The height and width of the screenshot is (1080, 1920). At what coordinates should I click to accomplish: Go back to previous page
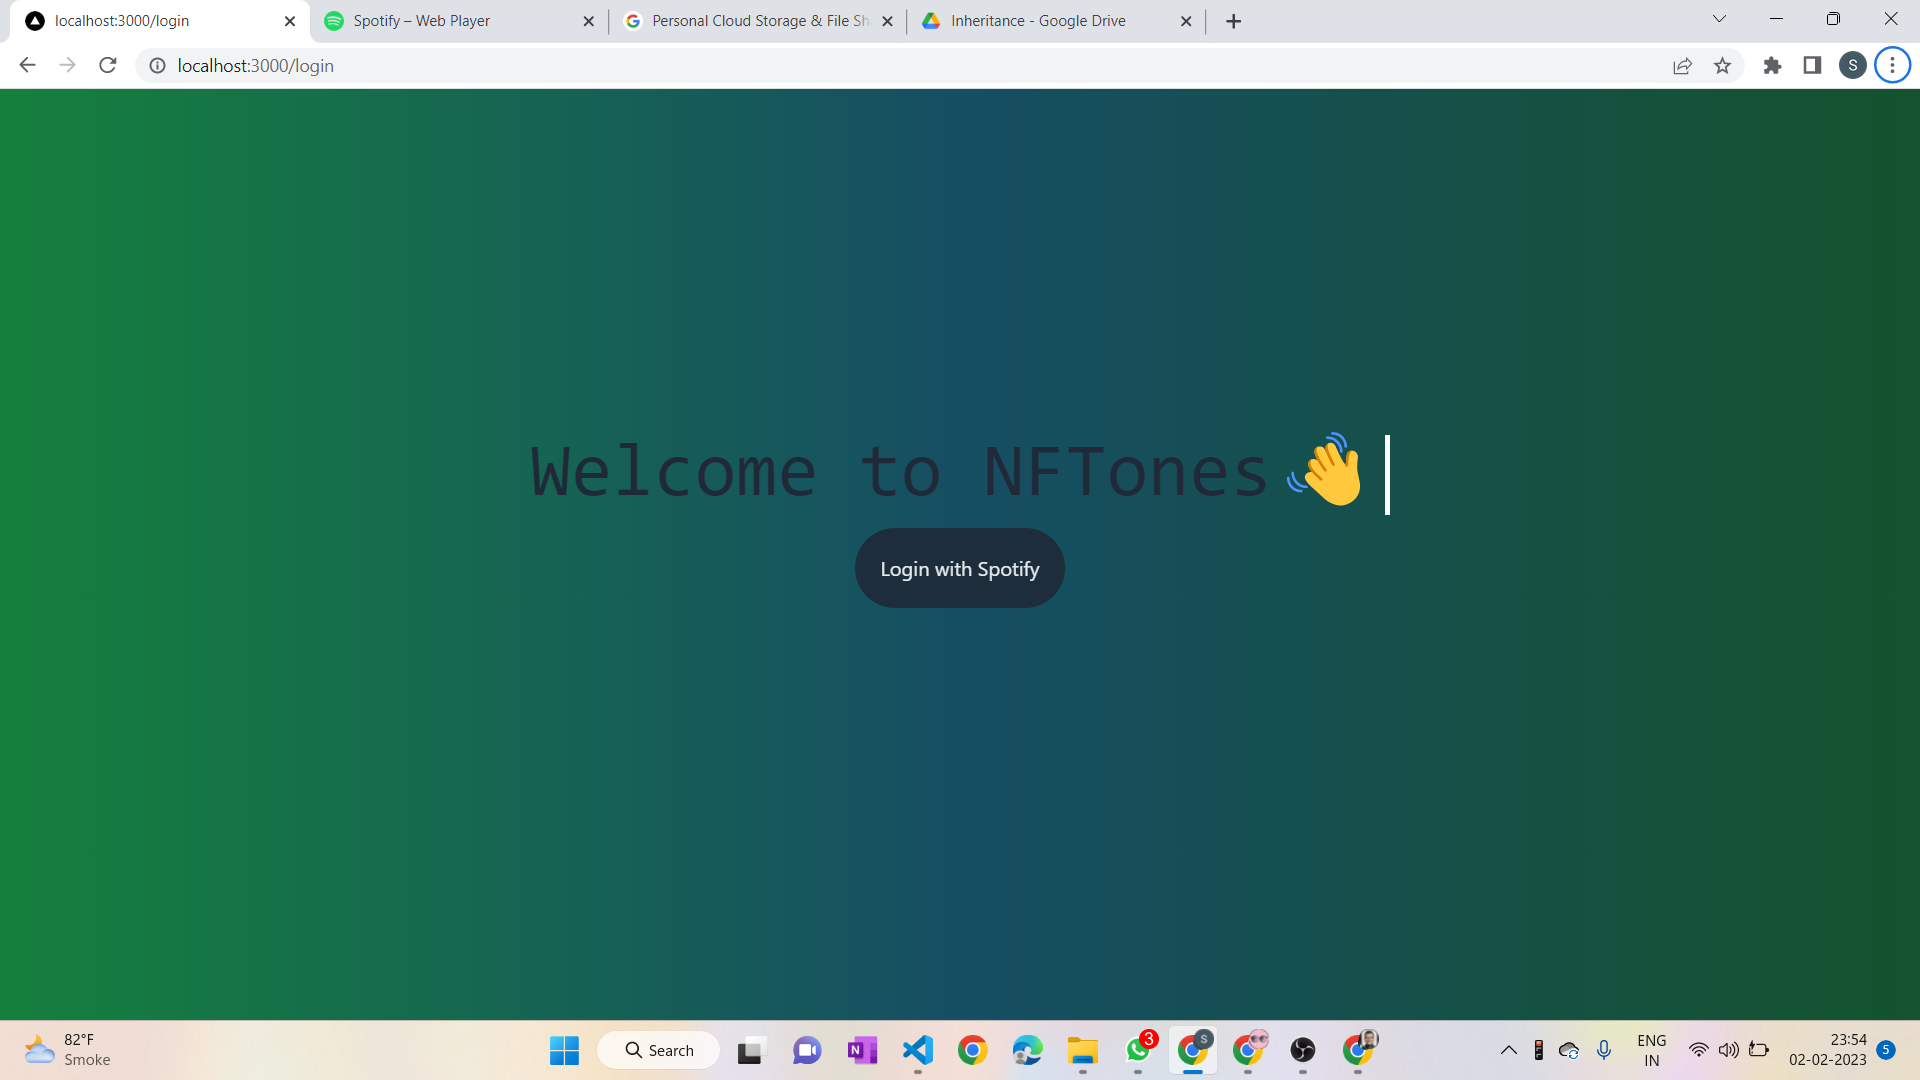click(x=27, y=66)
